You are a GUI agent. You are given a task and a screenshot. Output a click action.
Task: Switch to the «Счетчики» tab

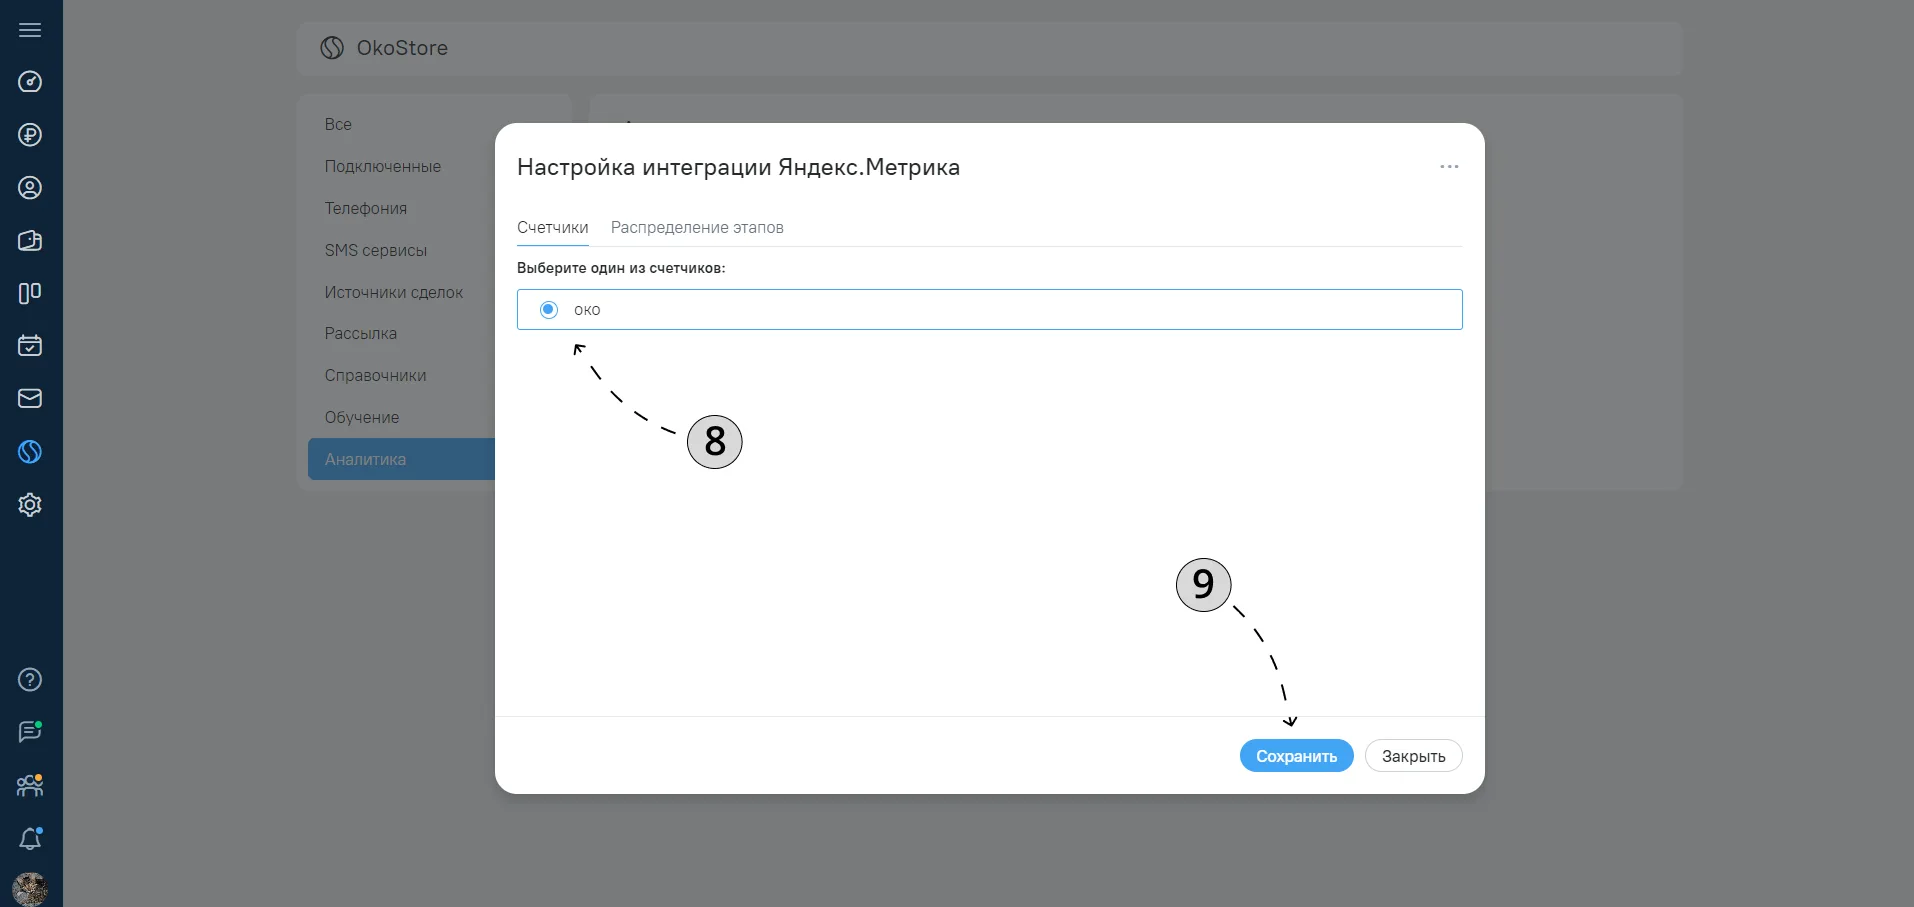pyautogui.click(x=553, y=228)
